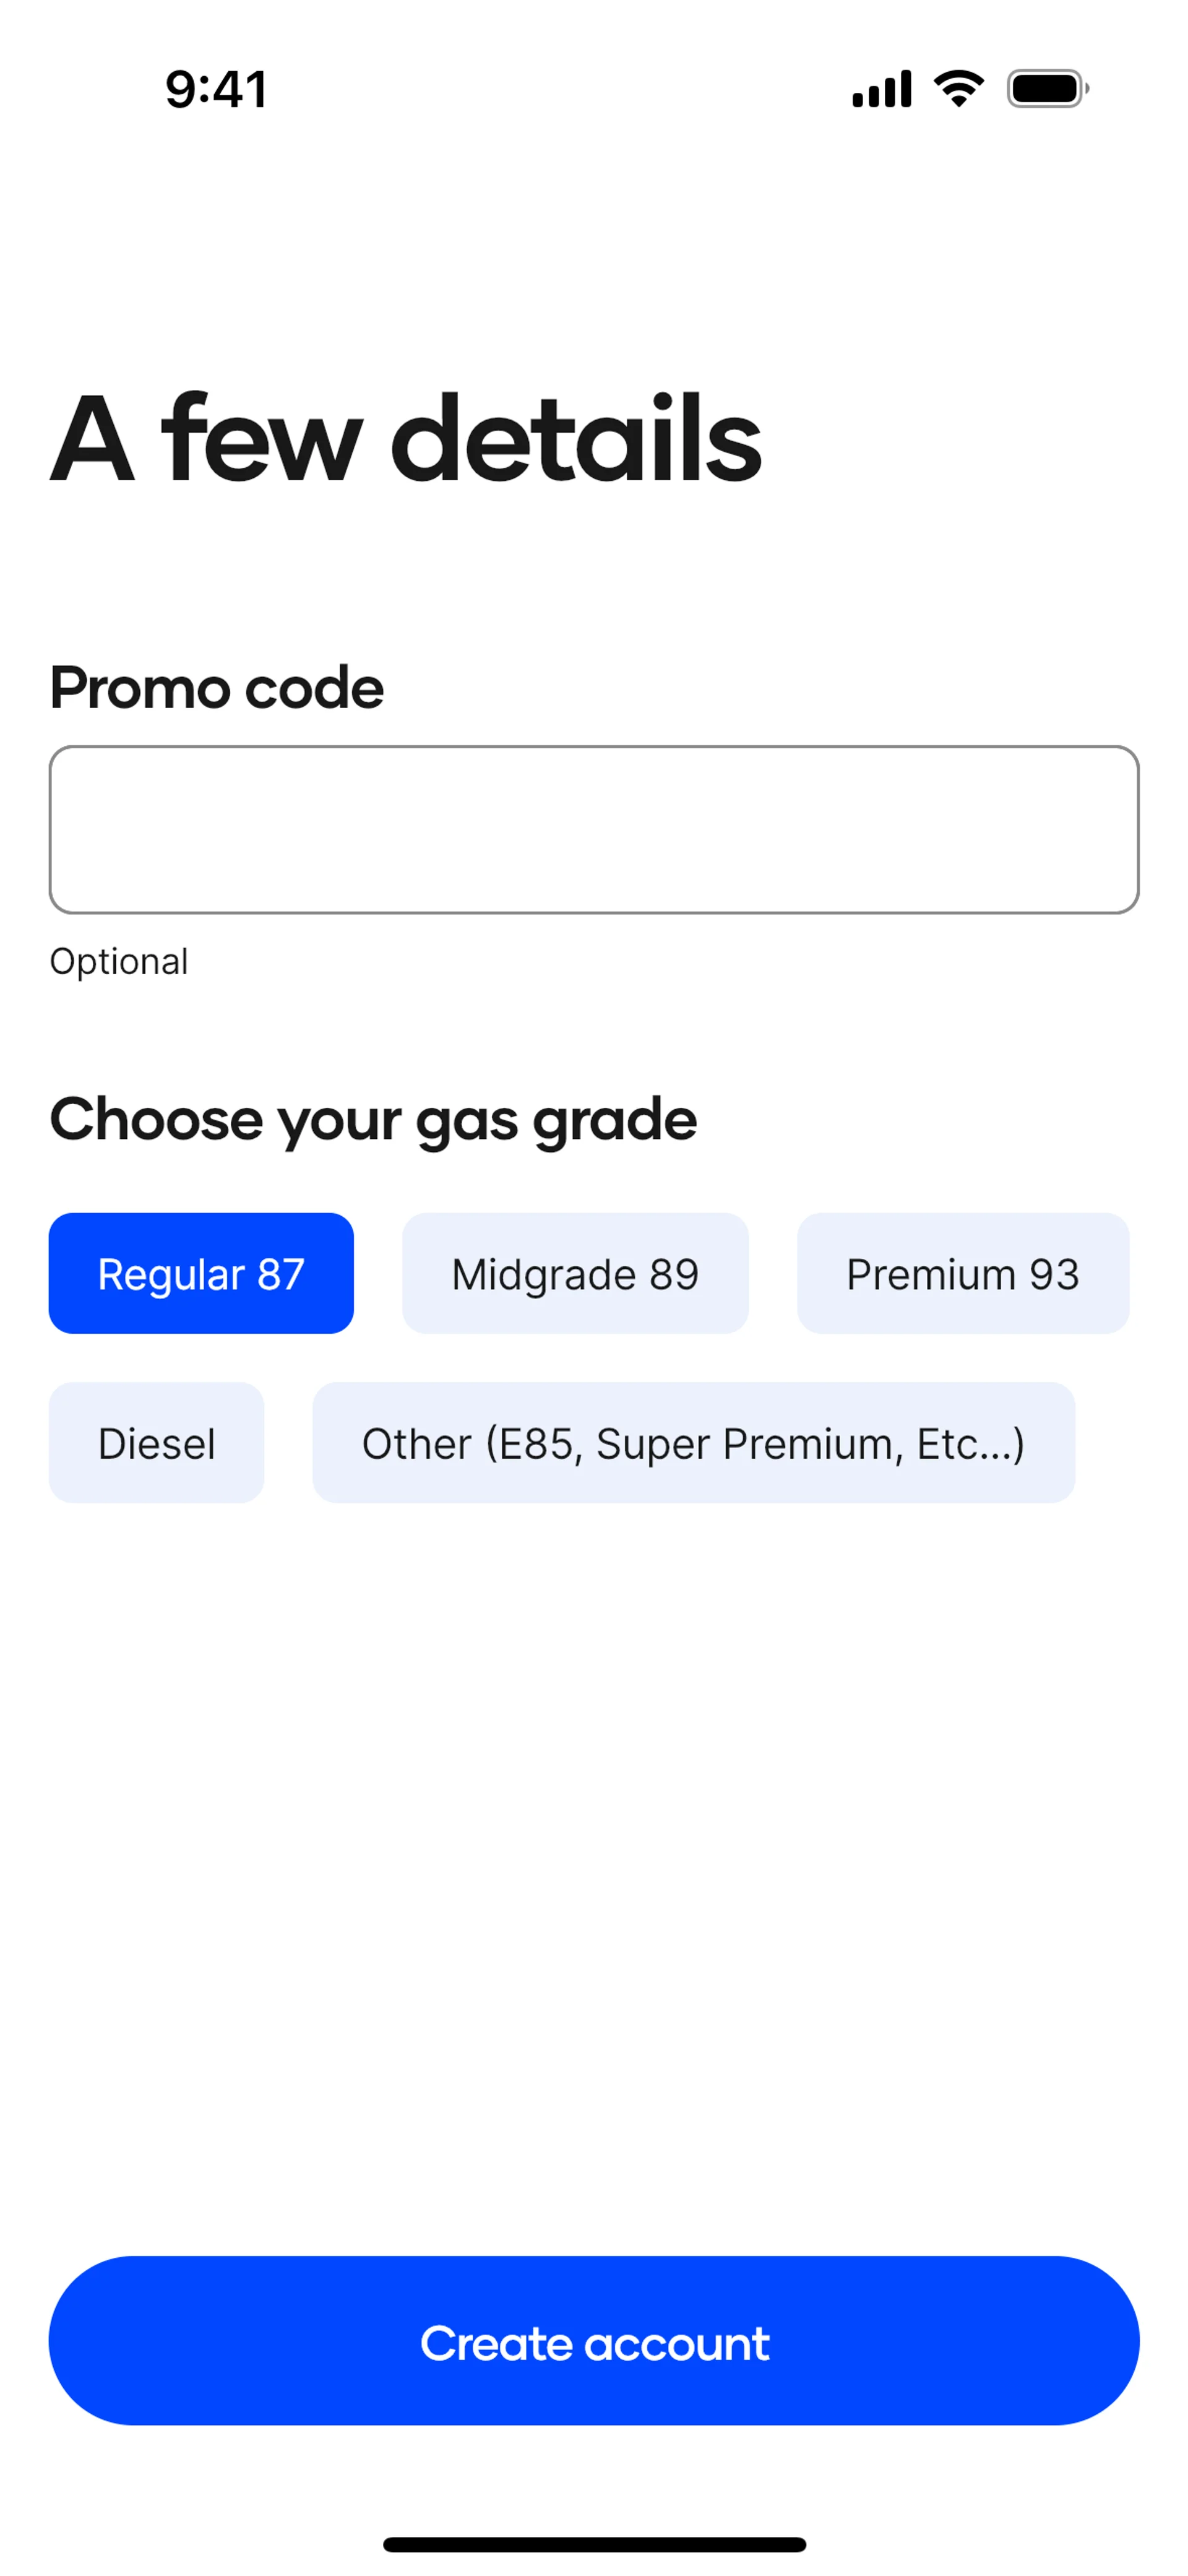Tap the home indicator bar
1188x2576 pixels.
(x=594, y=2543)
